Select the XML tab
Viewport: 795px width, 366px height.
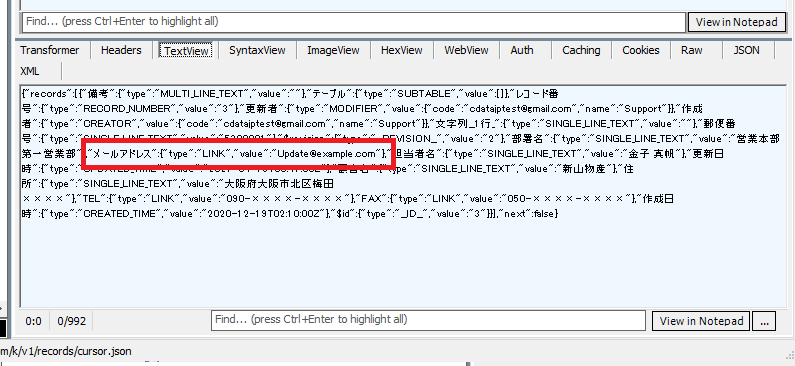[29, 71]
